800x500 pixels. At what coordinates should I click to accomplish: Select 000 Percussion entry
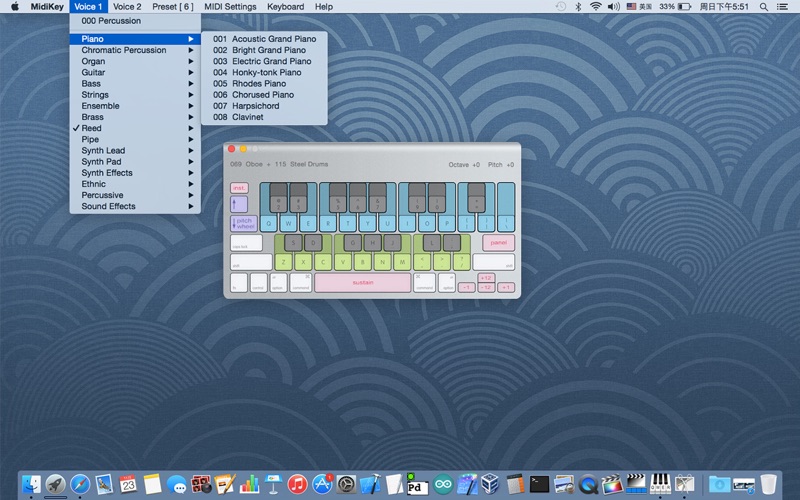[x=111, y=21]
